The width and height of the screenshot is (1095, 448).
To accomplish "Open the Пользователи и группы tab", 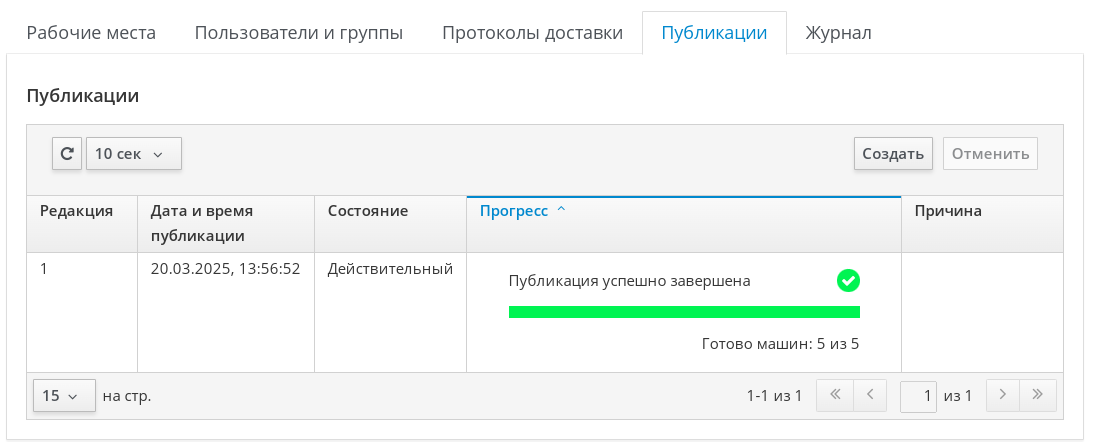I will click(x=299, y=33).
